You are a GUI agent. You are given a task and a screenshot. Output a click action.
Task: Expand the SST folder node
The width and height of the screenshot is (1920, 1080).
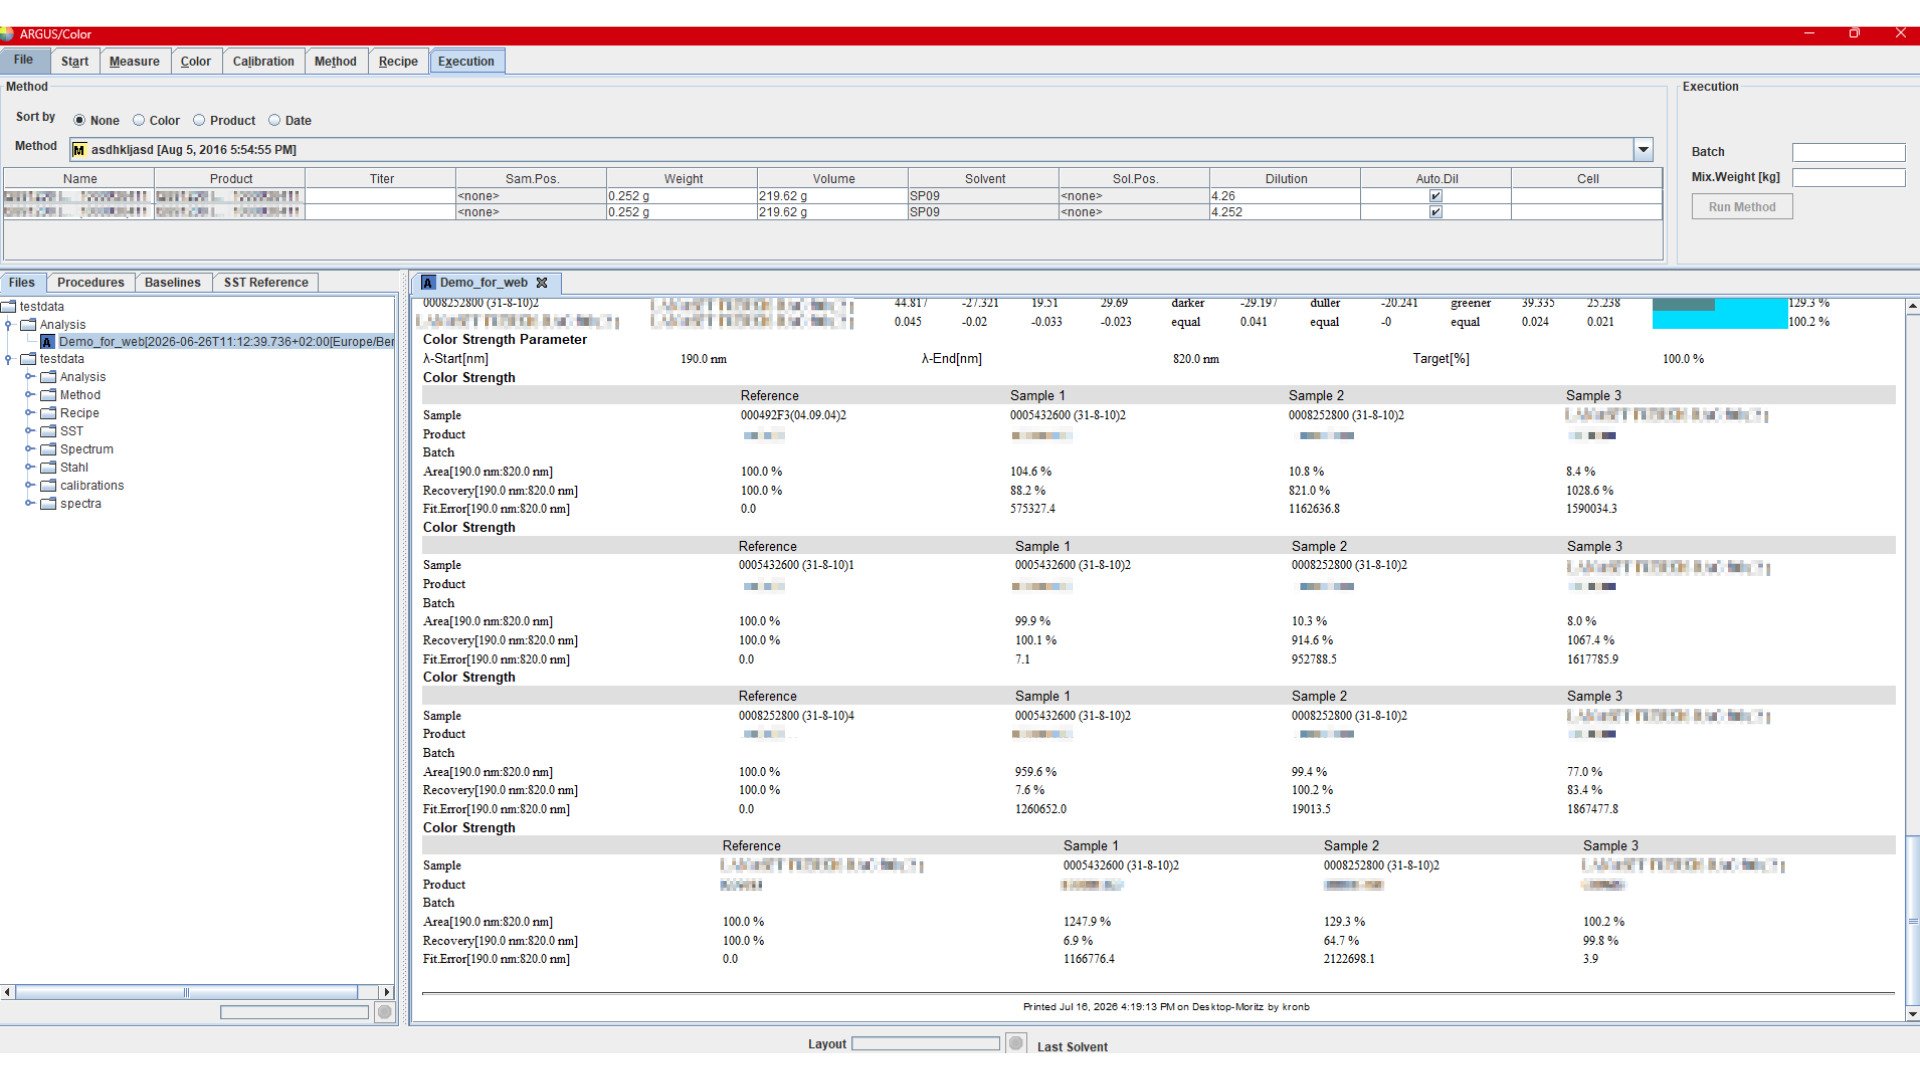tap(29, 431)
